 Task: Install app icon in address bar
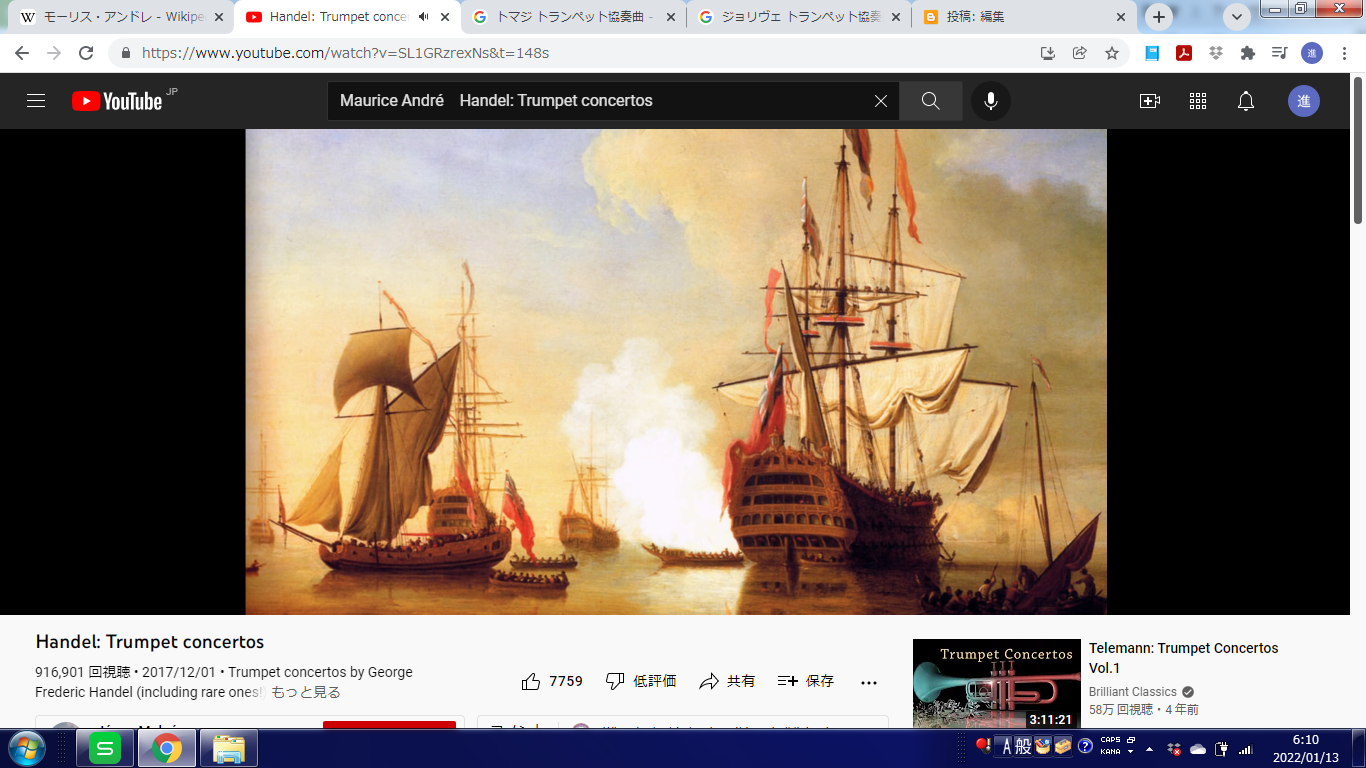1048,53
